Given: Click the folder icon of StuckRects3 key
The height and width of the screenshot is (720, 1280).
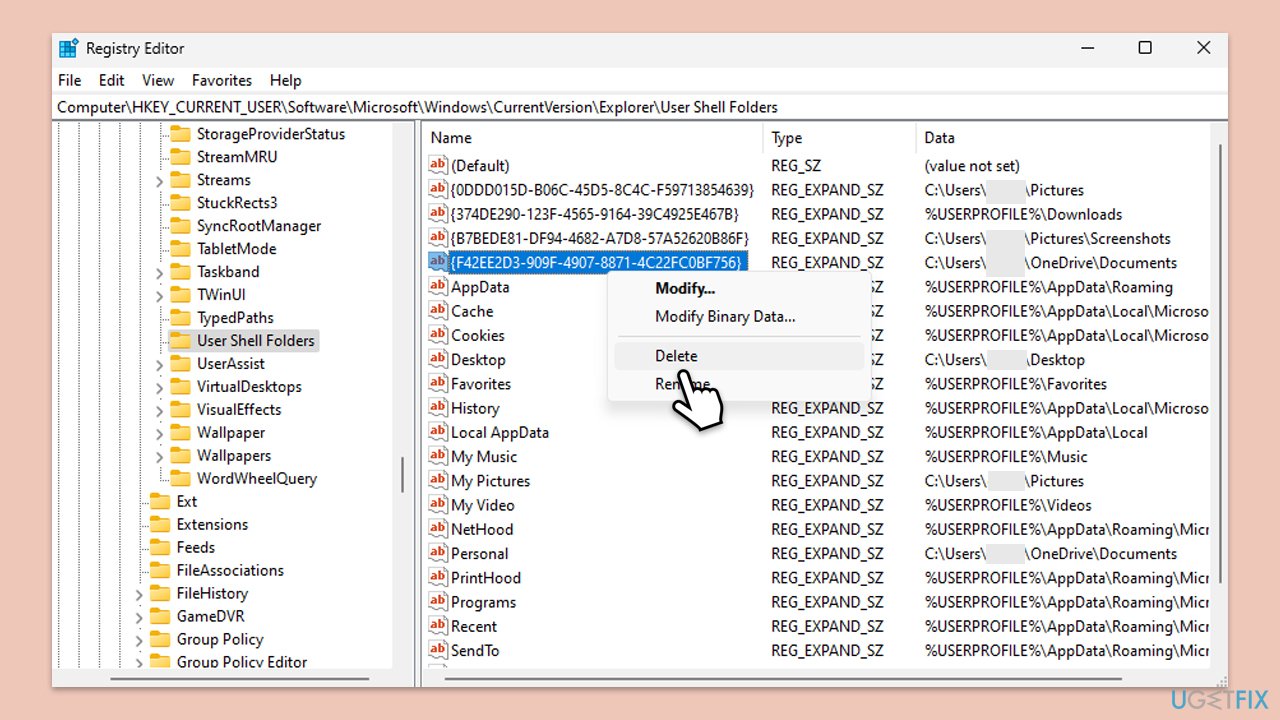Looking at the screenshot, I should (x=180, y=202).
